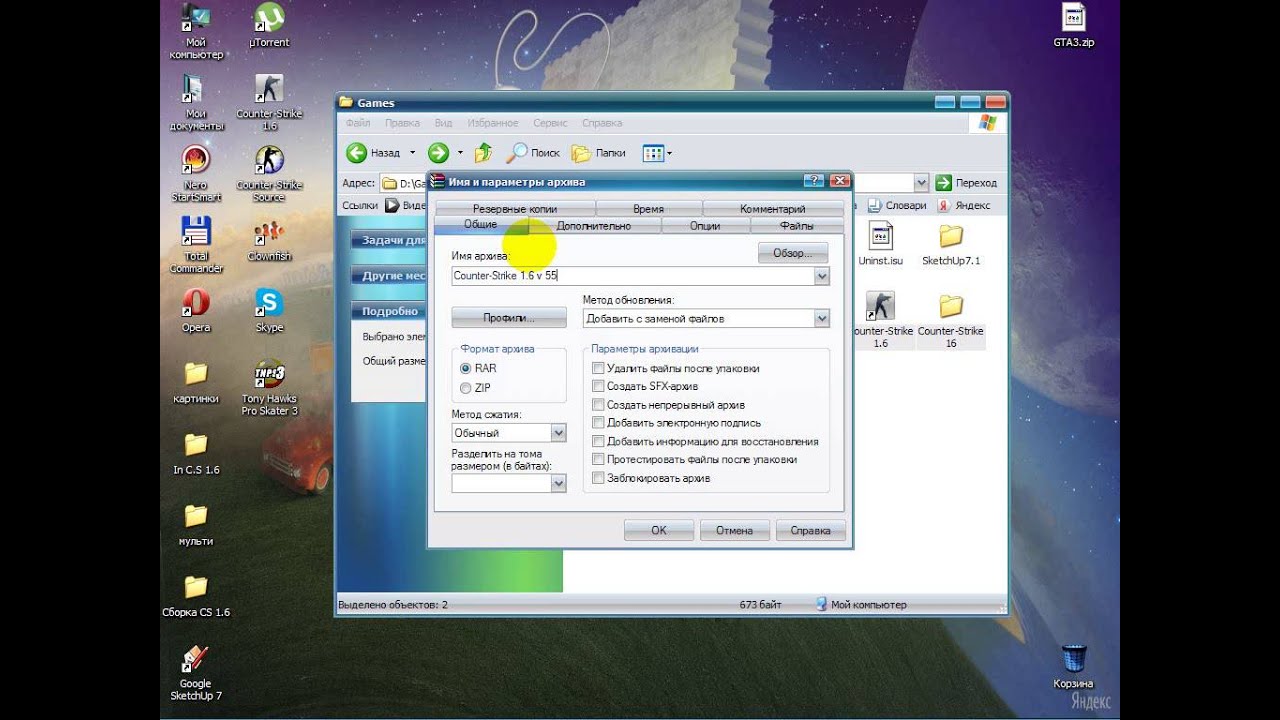The image size is (1280, 720).
Task: Open In C.S 1.6 desktop folder
Action: (x=196, y=454)
